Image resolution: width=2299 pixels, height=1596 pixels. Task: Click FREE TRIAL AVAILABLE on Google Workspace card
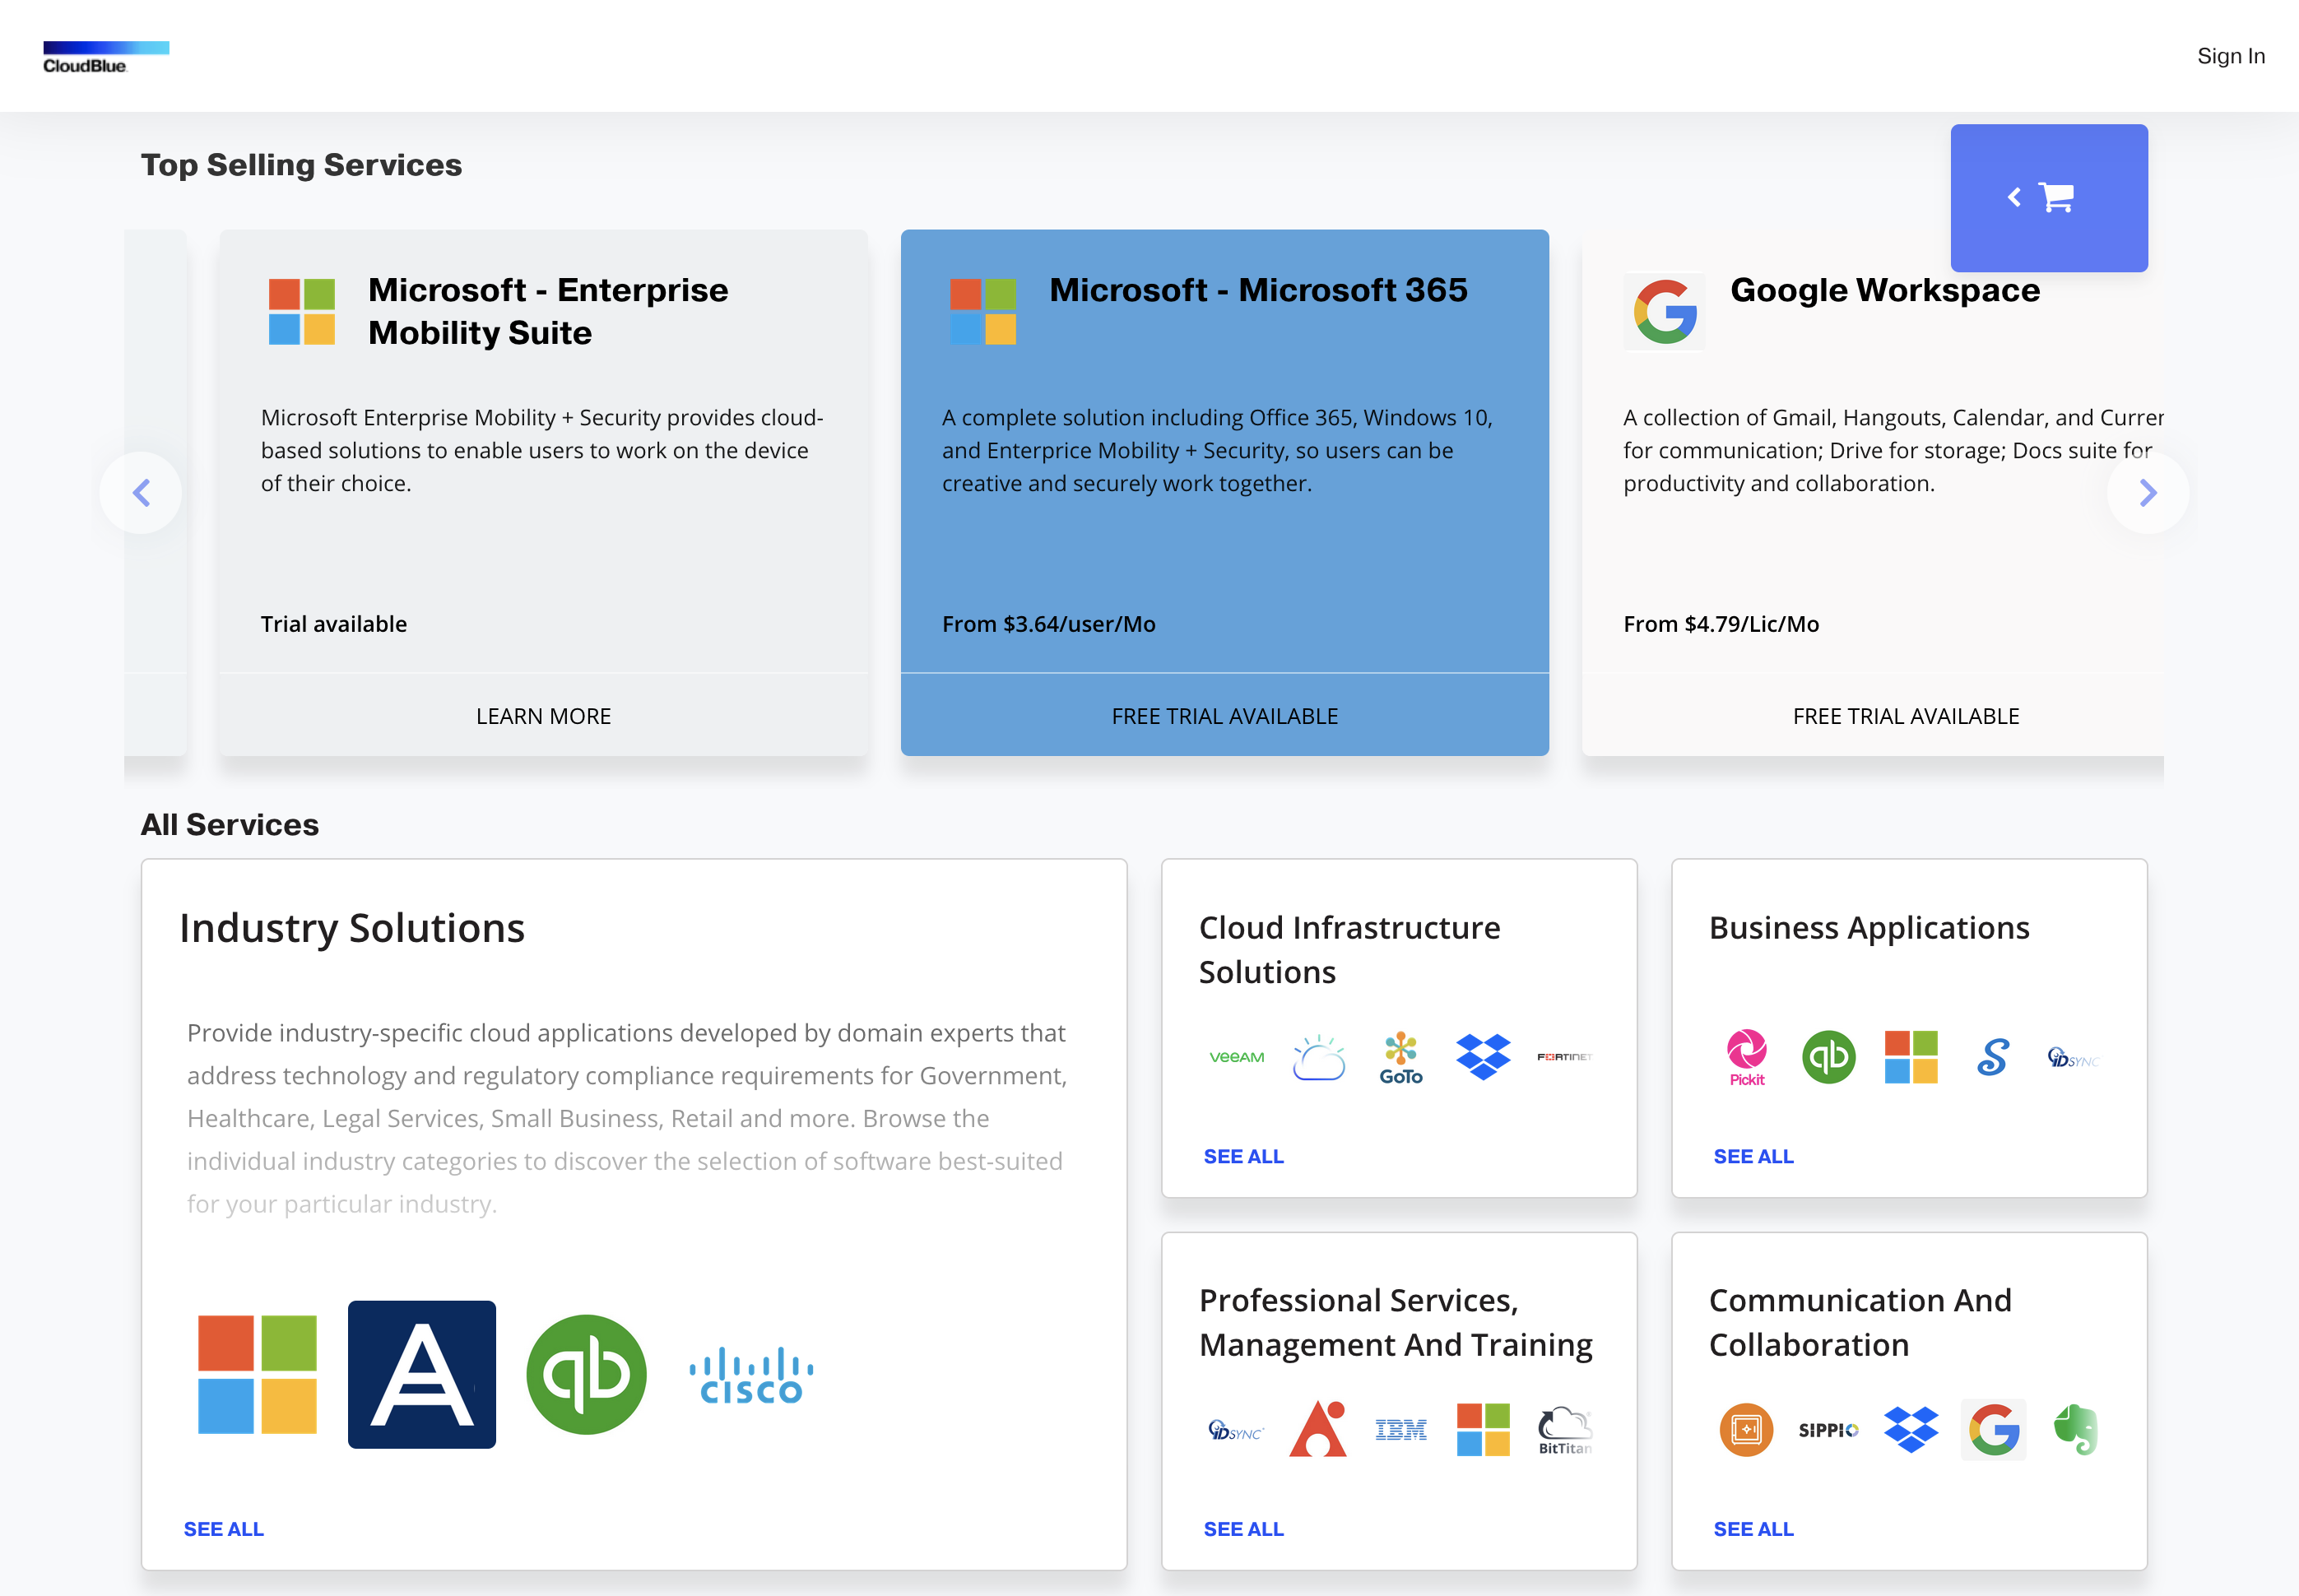click(1905, 716)
